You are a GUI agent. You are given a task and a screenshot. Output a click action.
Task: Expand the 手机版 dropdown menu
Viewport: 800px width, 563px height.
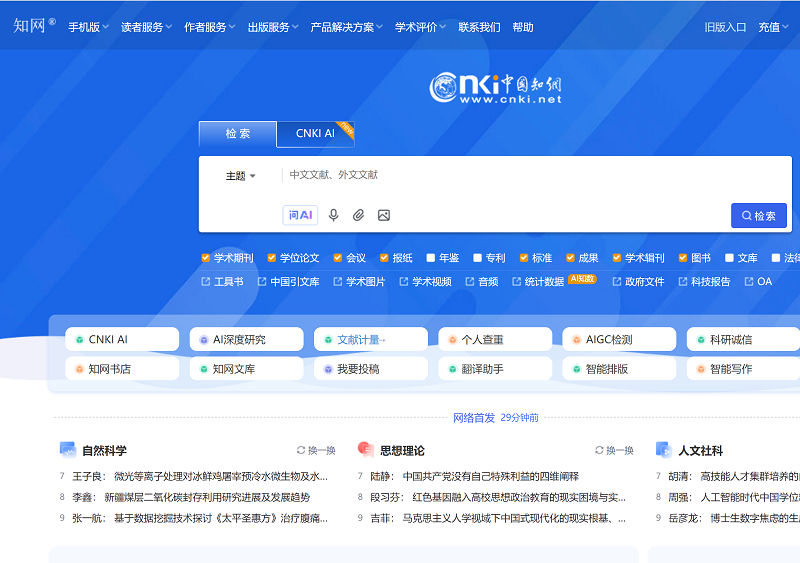88,27
